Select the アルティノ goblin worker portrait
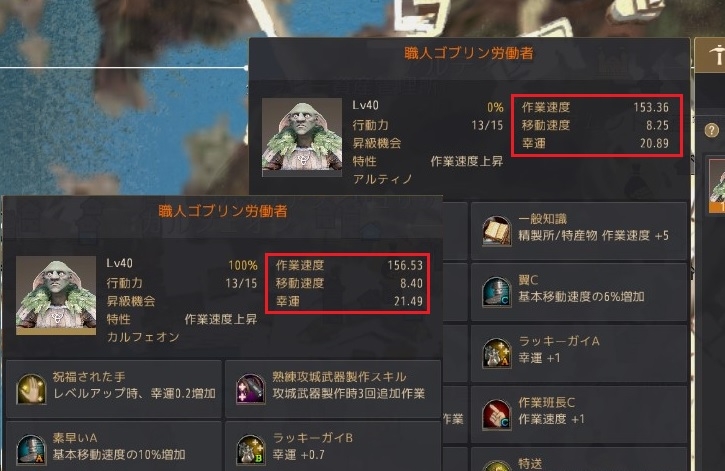Screen dimensions: 725x471 302,137
